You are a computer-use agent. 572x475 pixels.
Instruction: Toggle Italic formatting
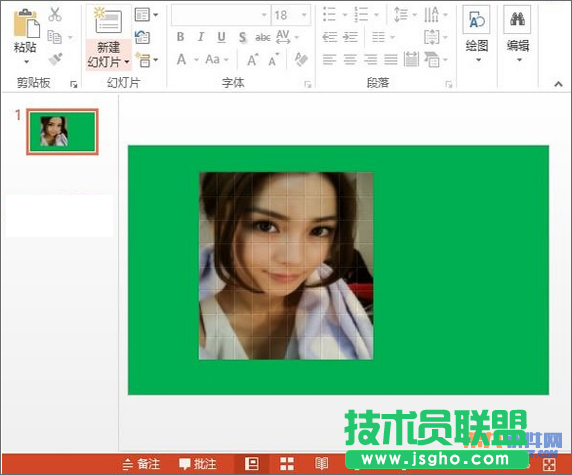[x=201, y=37]
